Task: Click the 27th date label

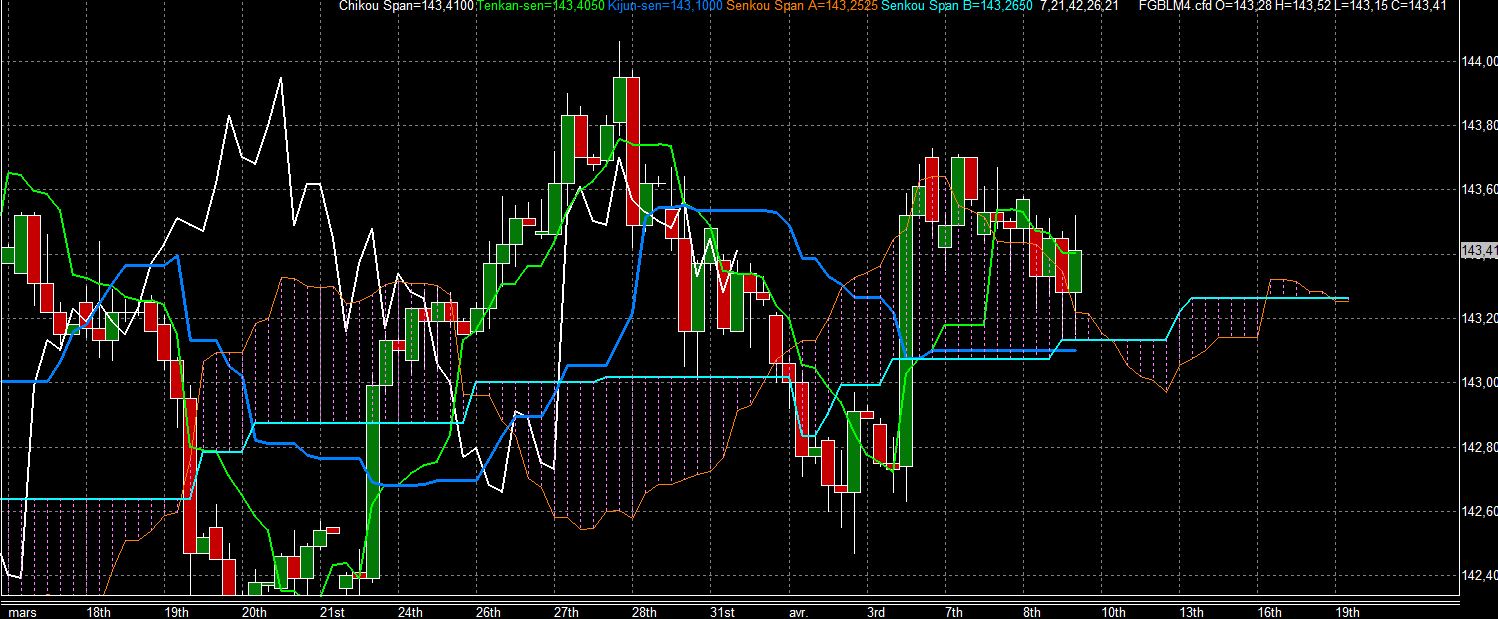Action: (566, 612)
